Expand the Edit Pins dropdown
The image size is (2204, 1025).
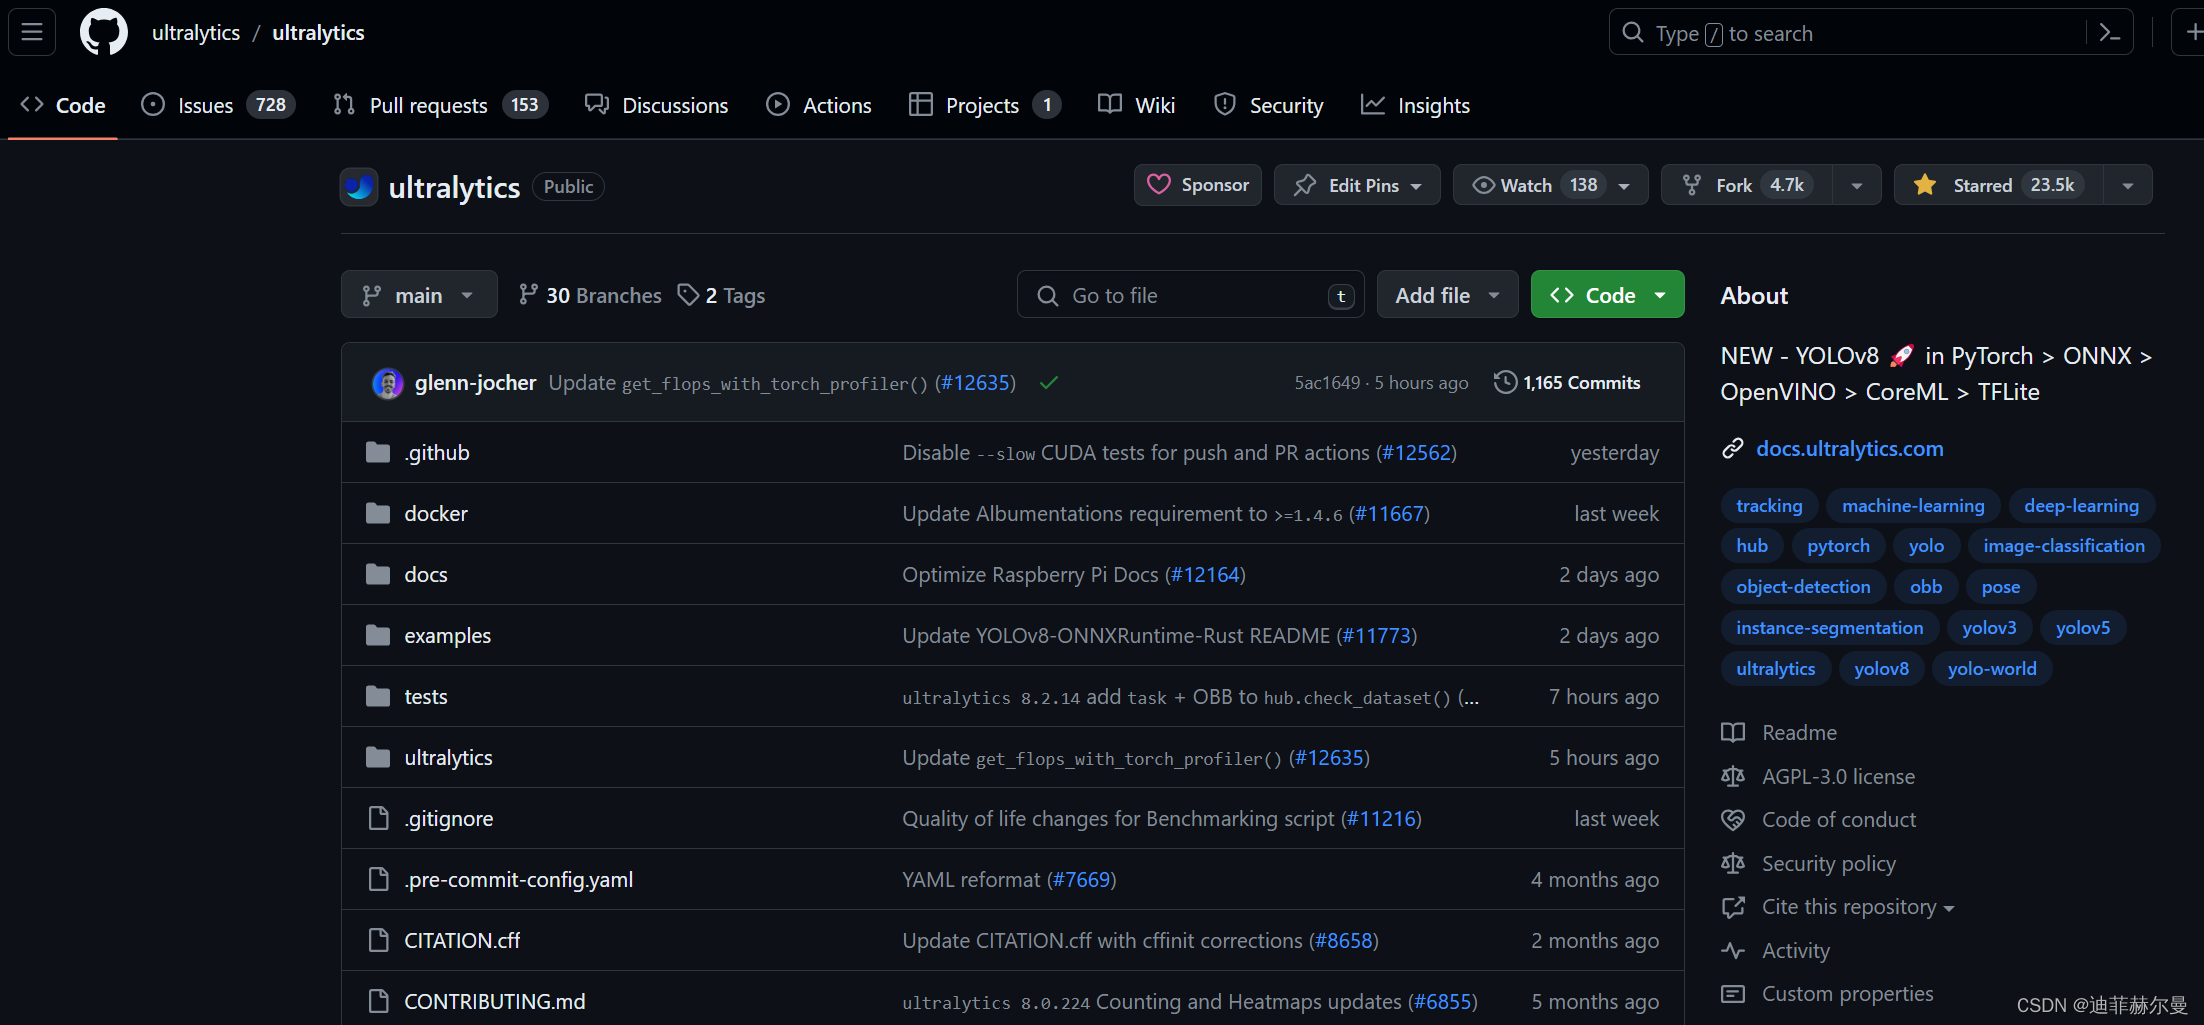click(x=1357, y=185)
